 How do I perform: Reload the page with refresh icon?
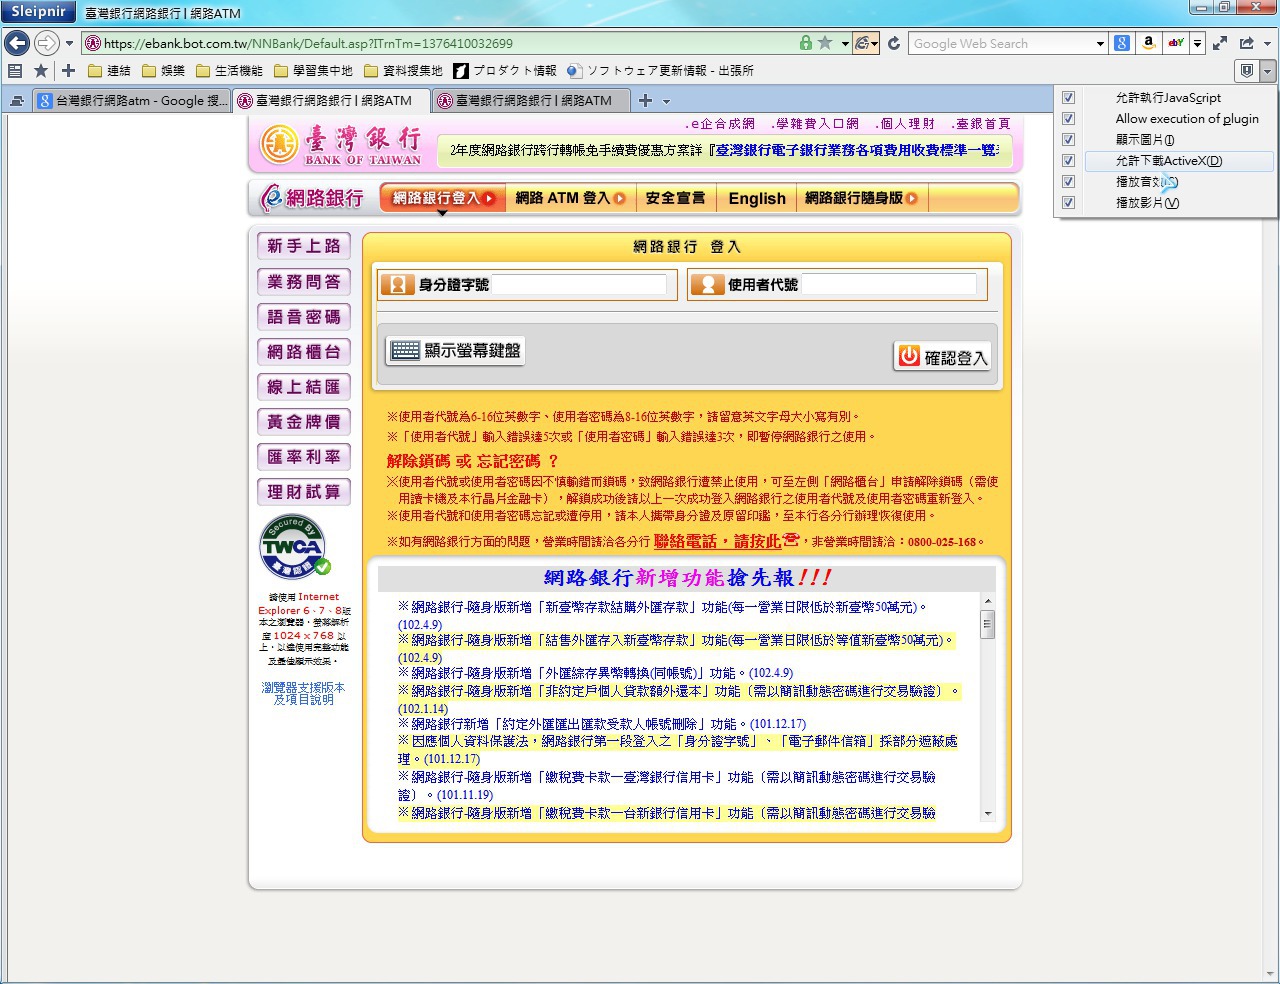(x=893, y=43)
